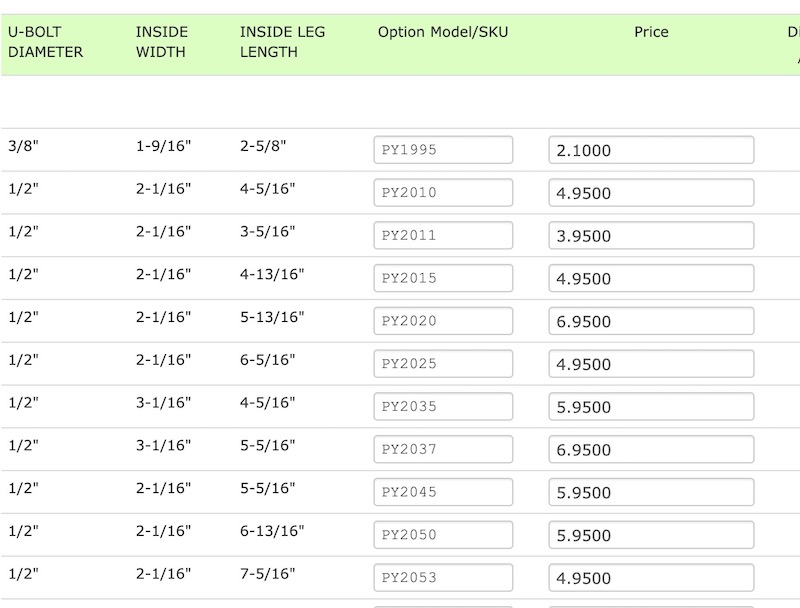The image size is (800, 608).
Task: Select the 3-5/16" leg length cell
Action: click(267, 232)
